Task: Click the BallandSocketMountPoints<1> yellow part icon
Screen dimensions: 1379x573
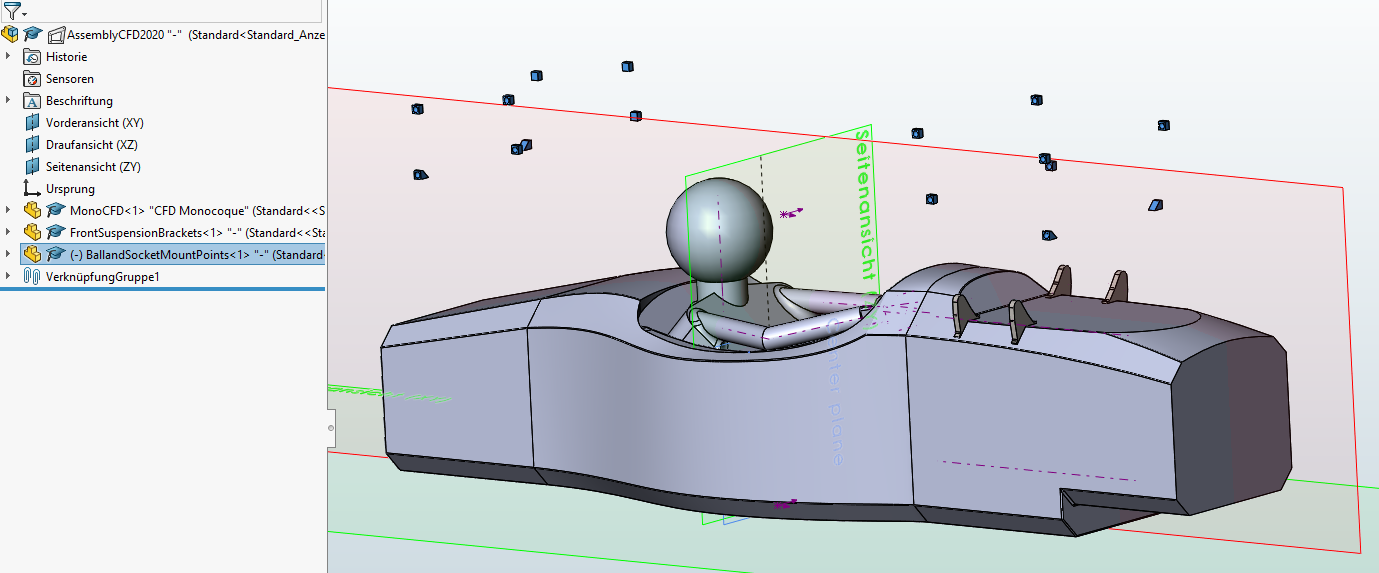Action: click(32, 254)
